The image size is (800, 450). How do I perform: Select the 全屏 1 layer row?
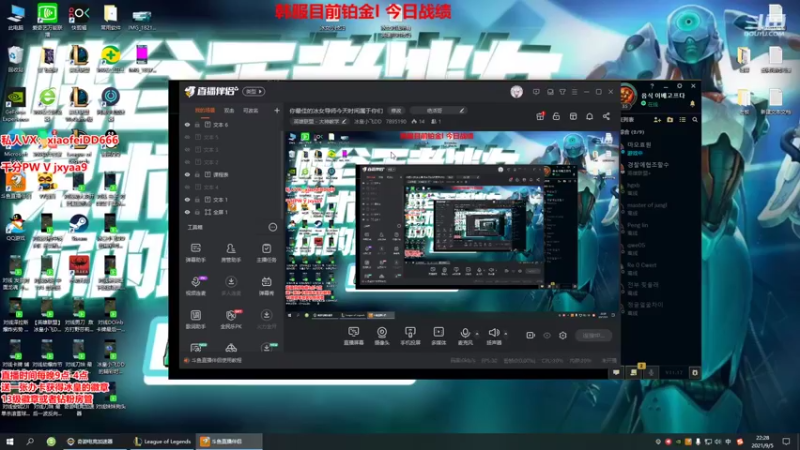(x=232, y=212)
